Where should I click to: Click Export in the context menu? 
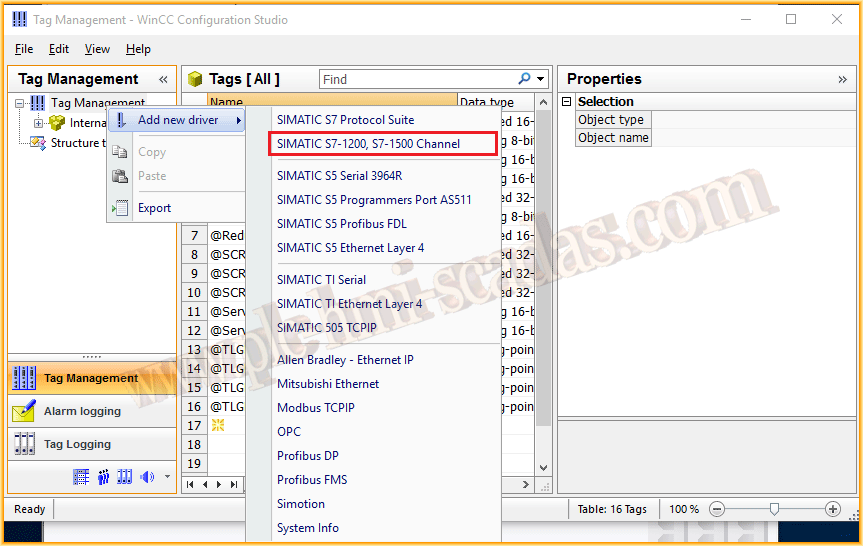[x=154, y=208]
